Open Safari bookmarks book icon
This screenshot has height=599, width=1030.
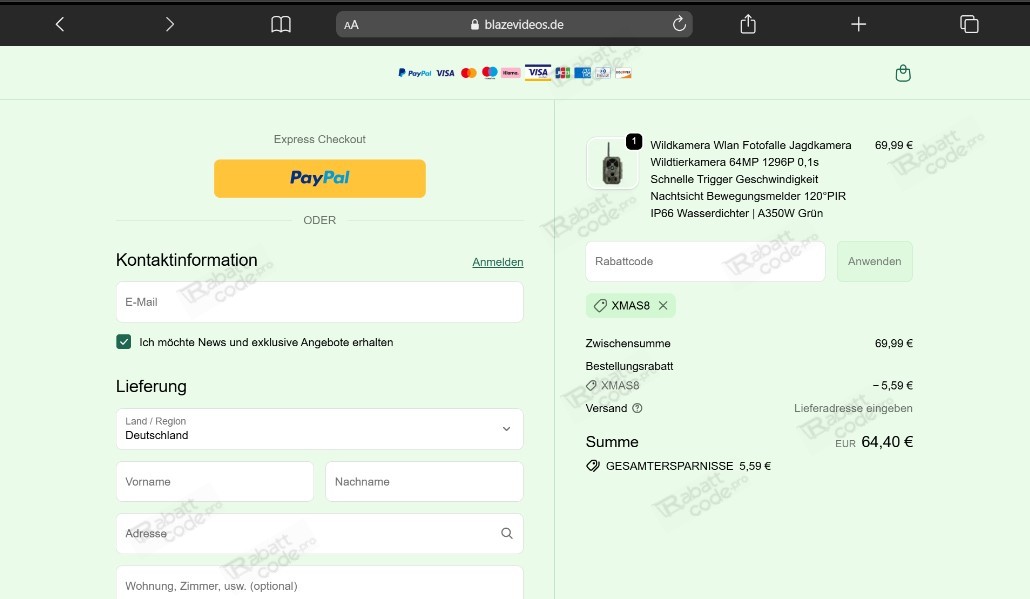tap(281, 24)
